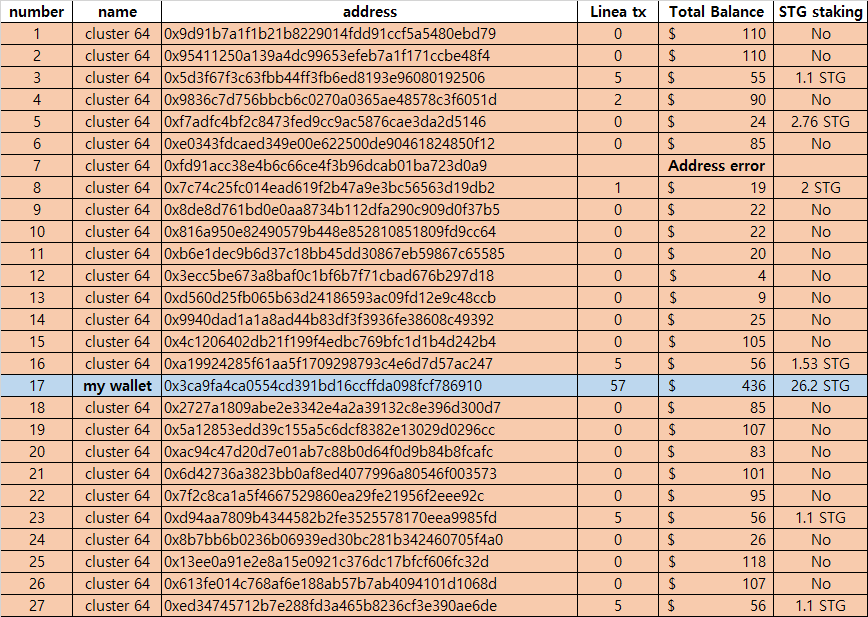Click the 'my wallet' name cell
This screenshot has height=617, width=868.
tap(117, 386)
